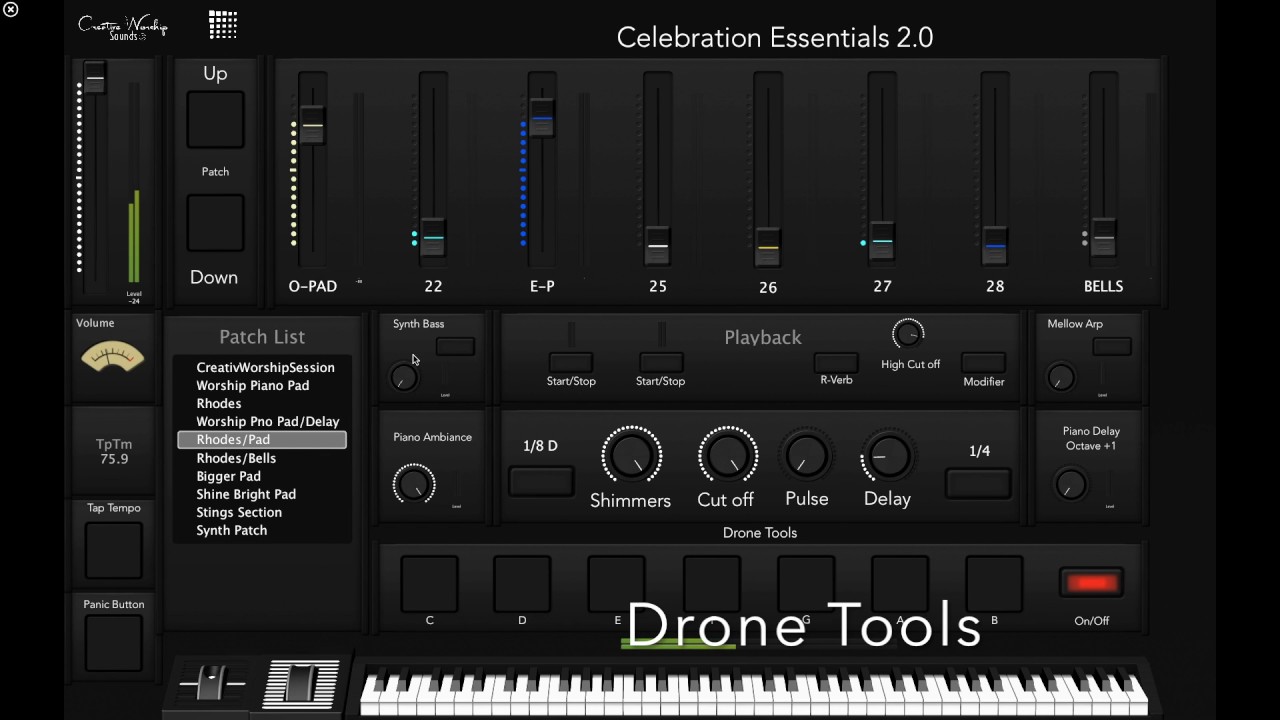Select the Rhodes/Bells patch

click(236, 458)
